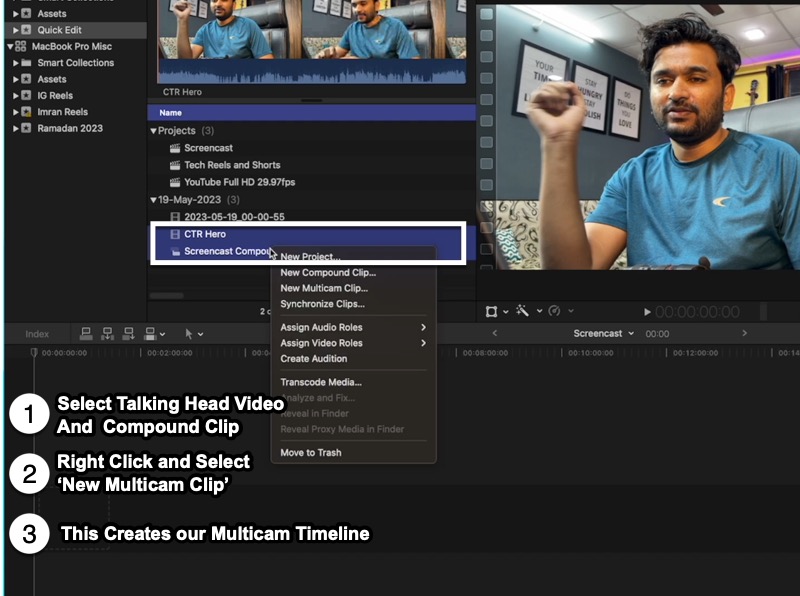Click the Retime speedometer icon
The image size is (800, 596).
(x=555, y=311)
